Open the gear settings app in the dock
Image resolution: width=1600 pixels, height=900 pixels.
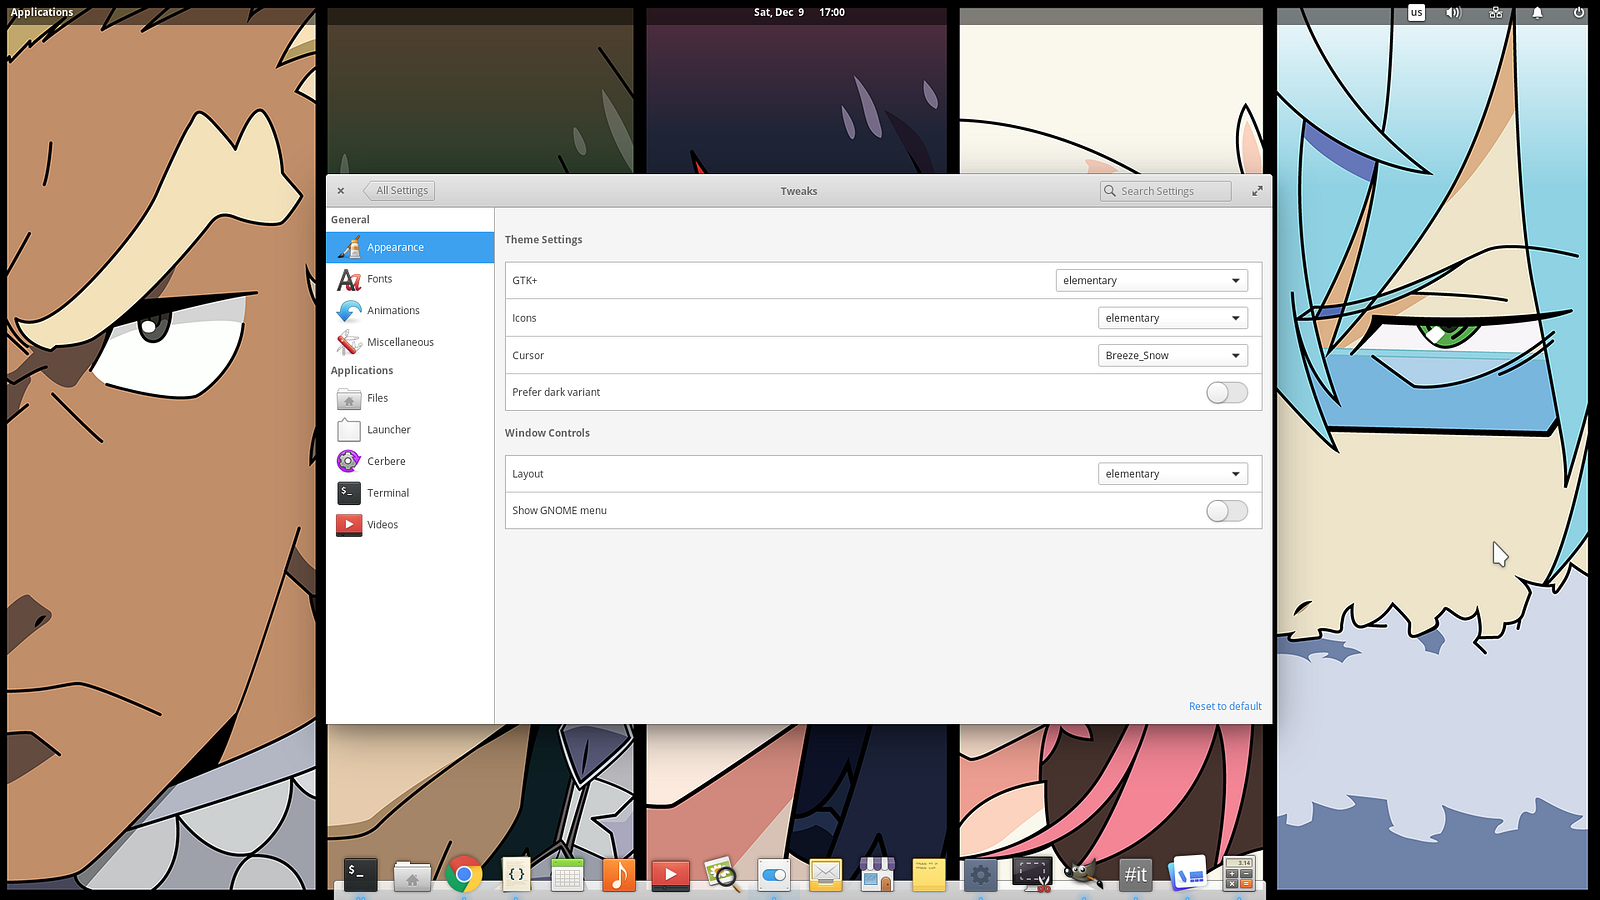point(981,875)
